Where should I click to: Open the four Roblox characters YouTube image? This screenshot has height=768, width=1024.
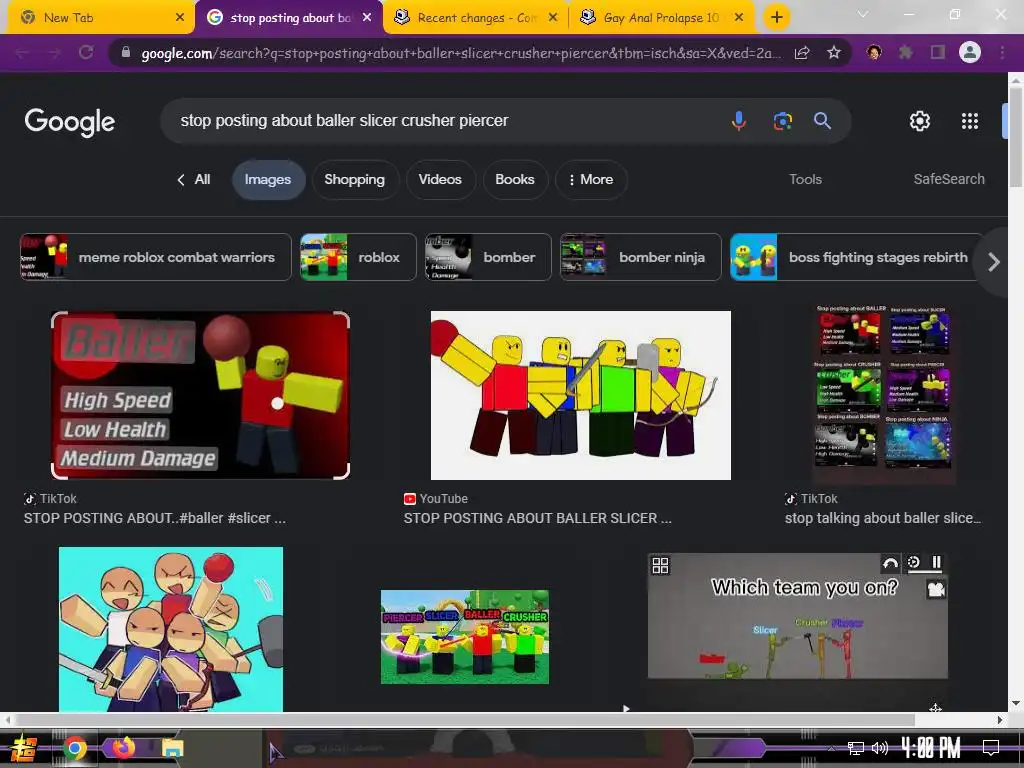(581, 395)
